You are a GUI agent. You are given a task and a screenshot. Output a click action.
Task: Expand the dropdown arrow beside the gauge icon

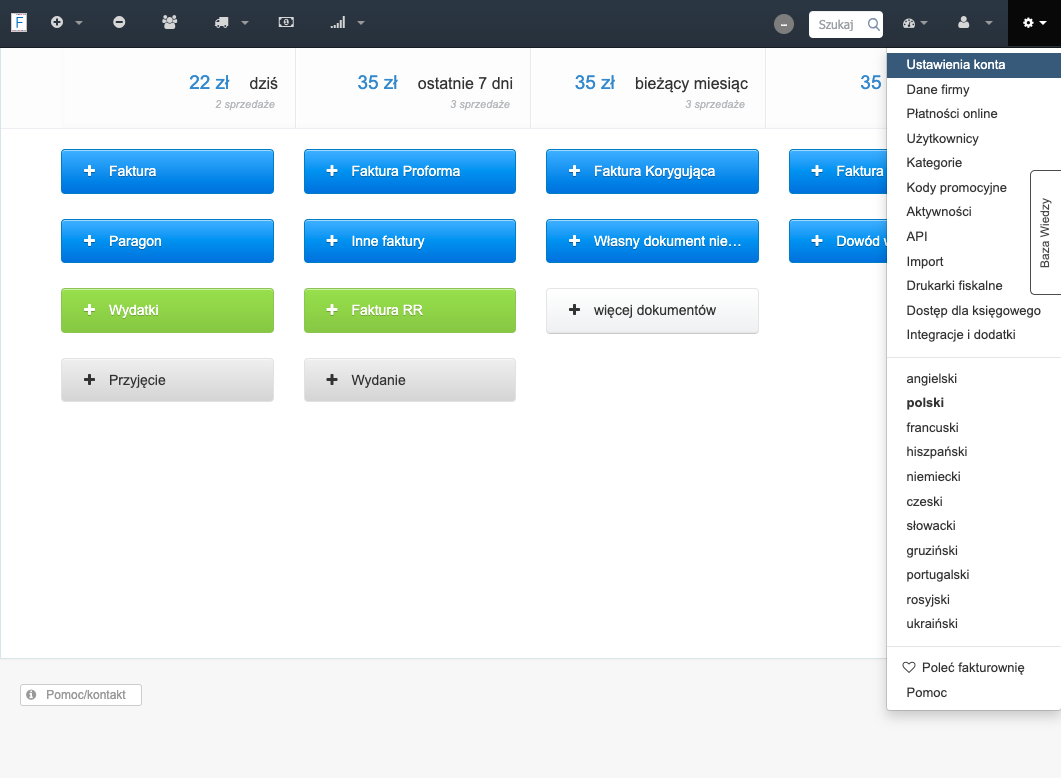[x=924, y=23]
